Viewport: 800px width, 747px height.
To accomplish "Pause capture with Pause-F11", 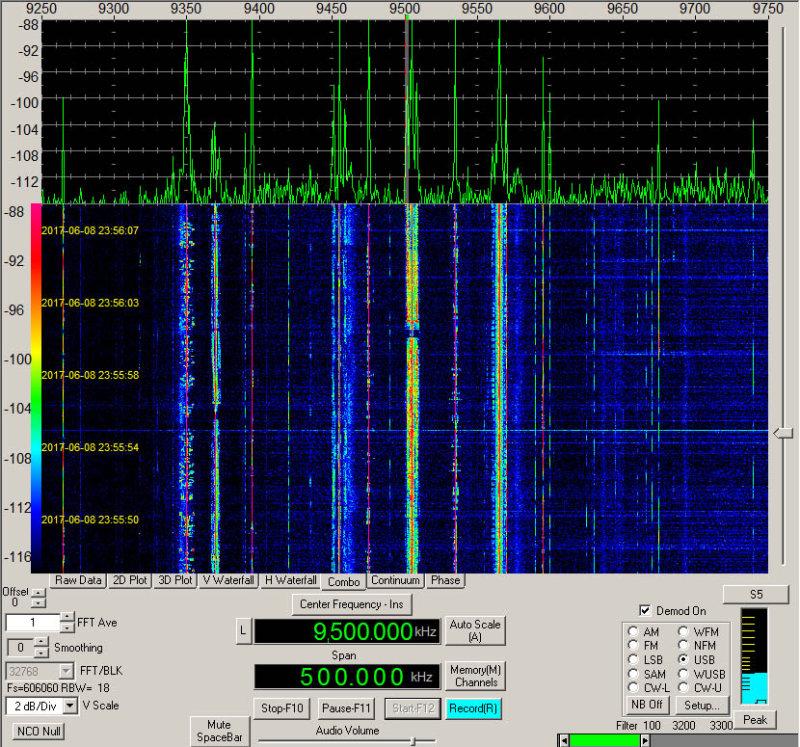I will tap(346, 708).
